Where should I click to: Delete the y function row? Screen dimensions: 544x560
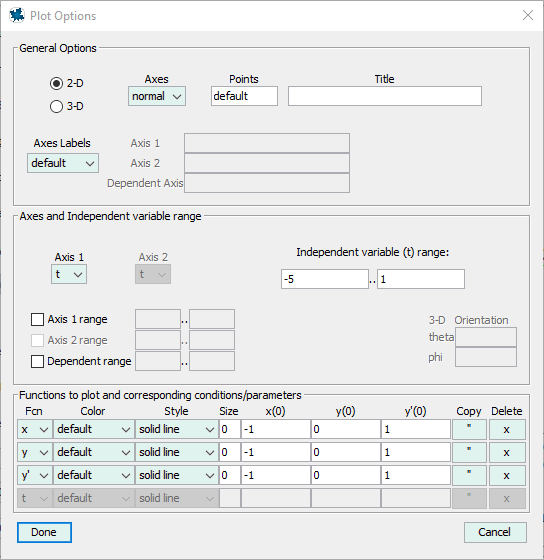[x=507, y=452]
